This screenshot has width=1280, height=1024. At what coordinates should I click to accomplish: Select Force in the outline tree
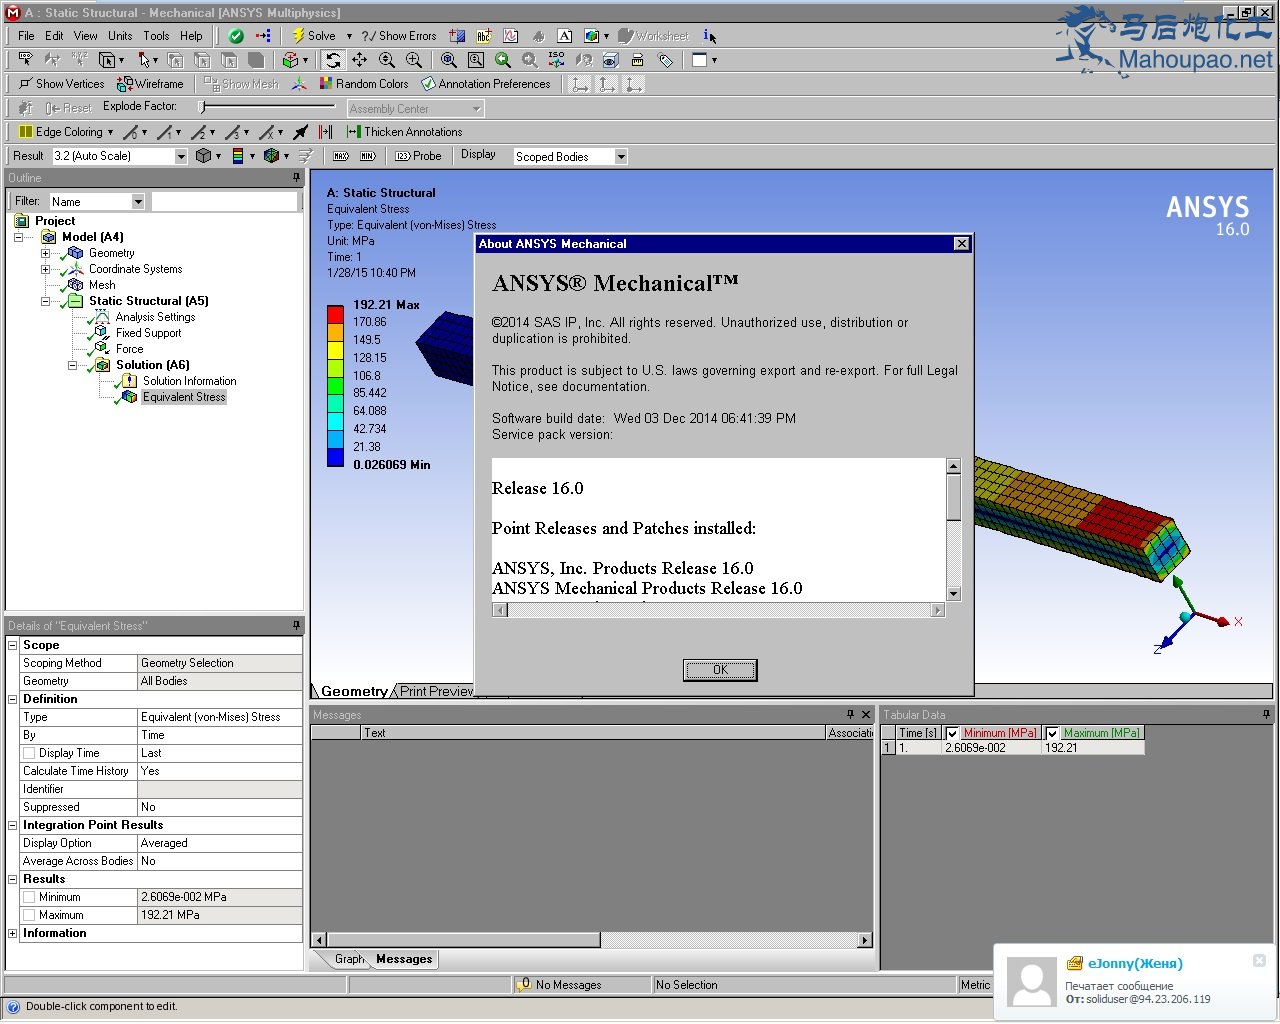[129, 349]
